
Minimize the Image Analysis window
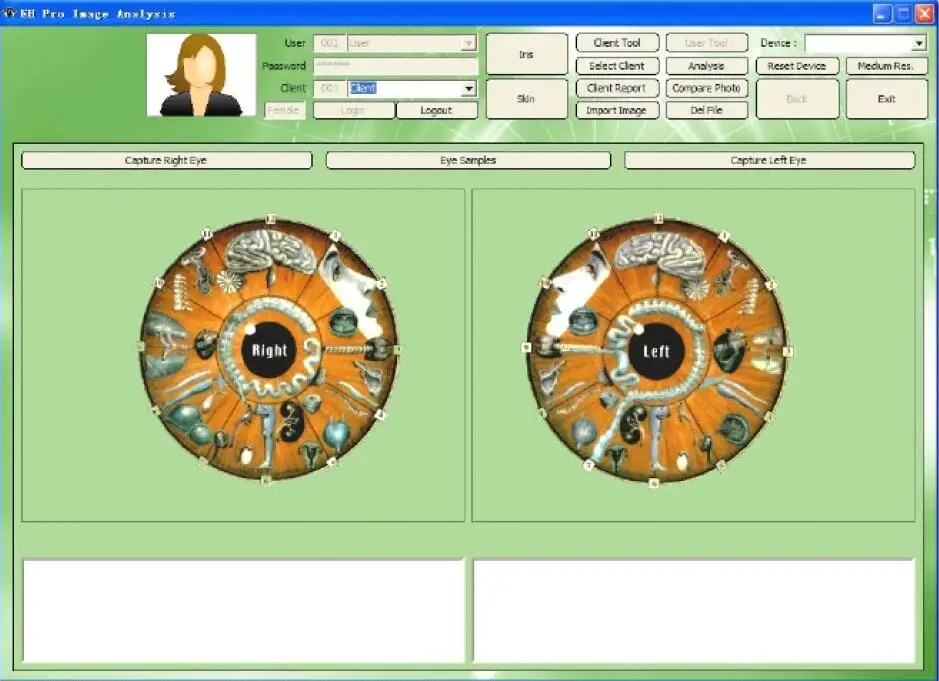(x=881, y=14)
